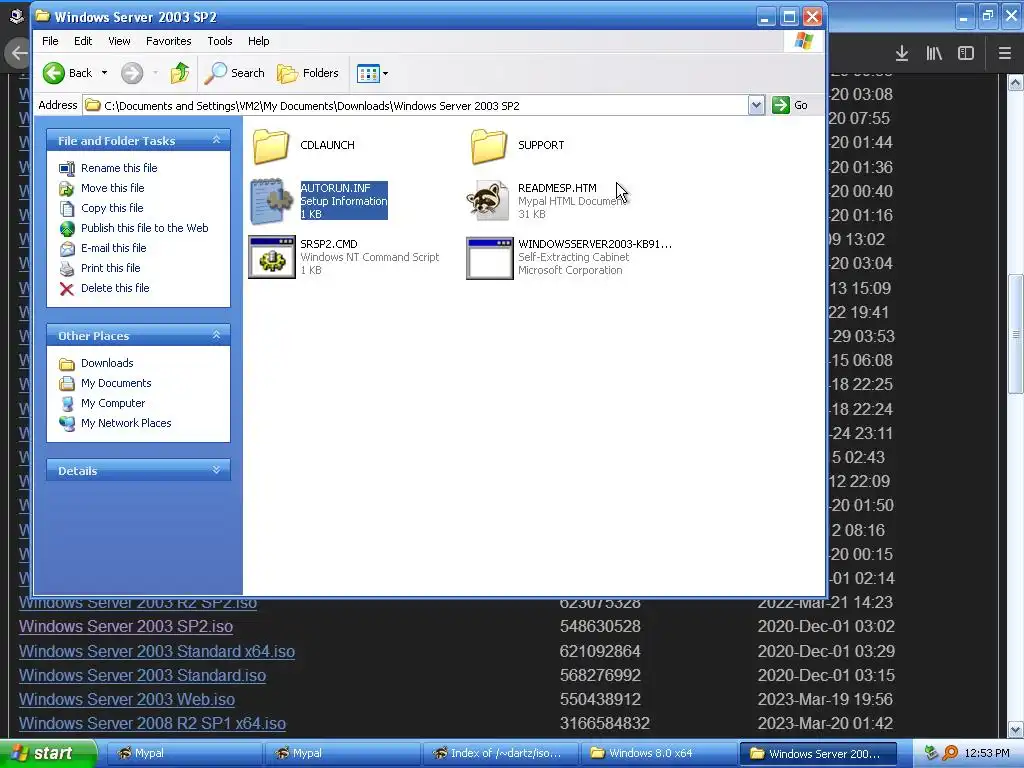Image resolution: width=1024 pixels, height=768 pixels.
Task: Open the Tools menu
Action: (219, 41)
